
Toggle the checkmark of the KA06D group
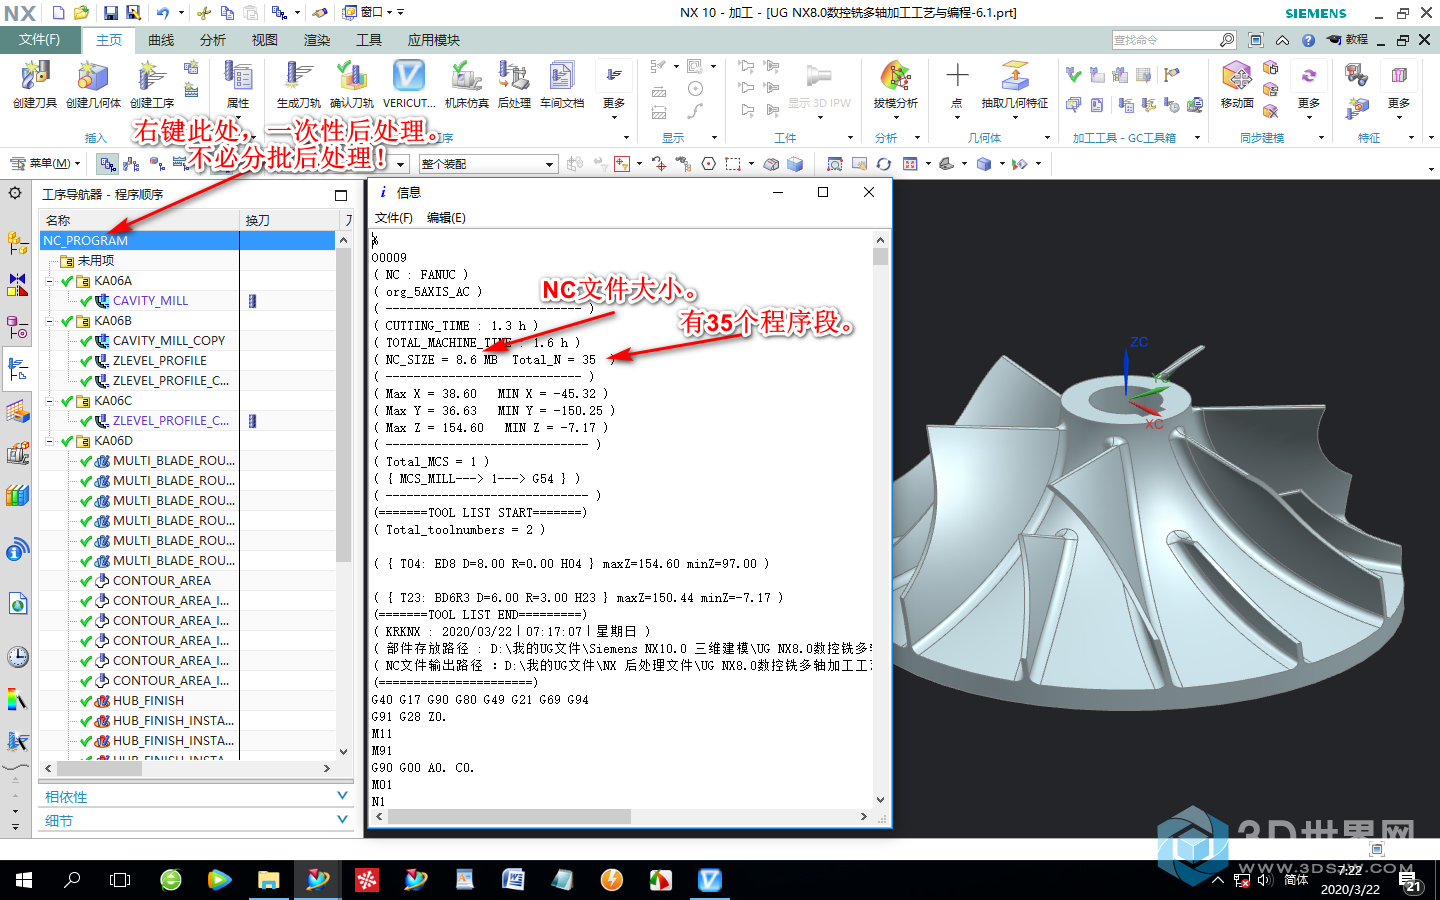tap(68, 441)
